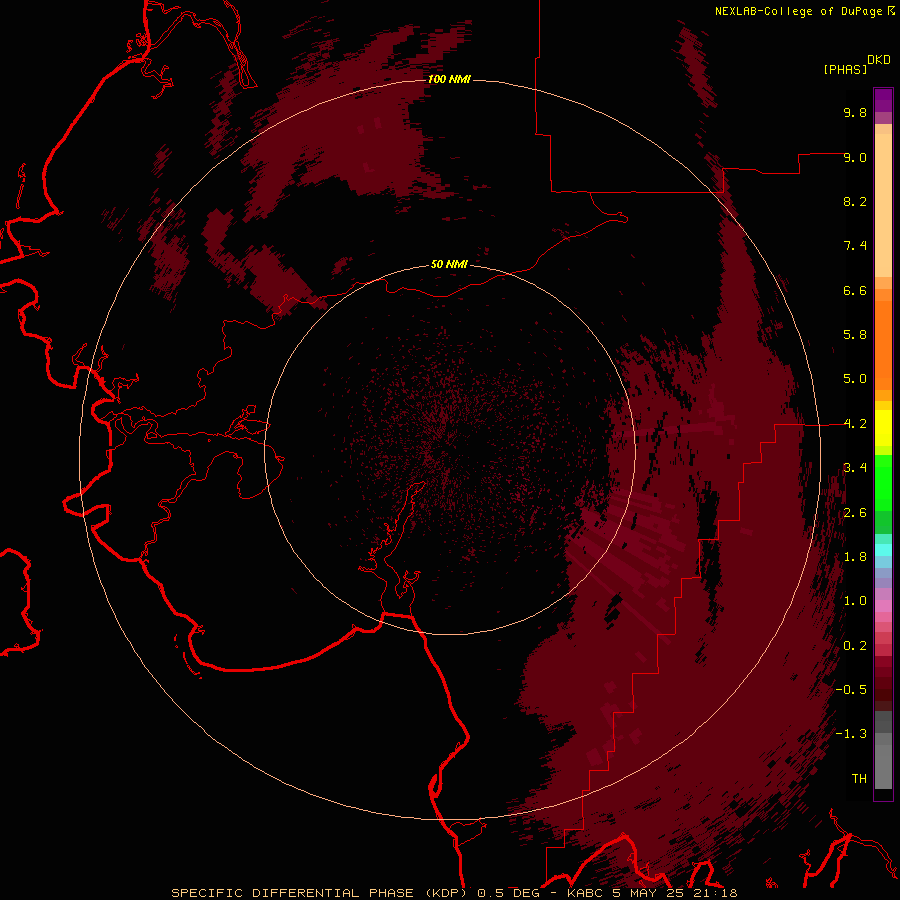
Task: Click the 1.8 value on the color scale
Action: point(855,557)
